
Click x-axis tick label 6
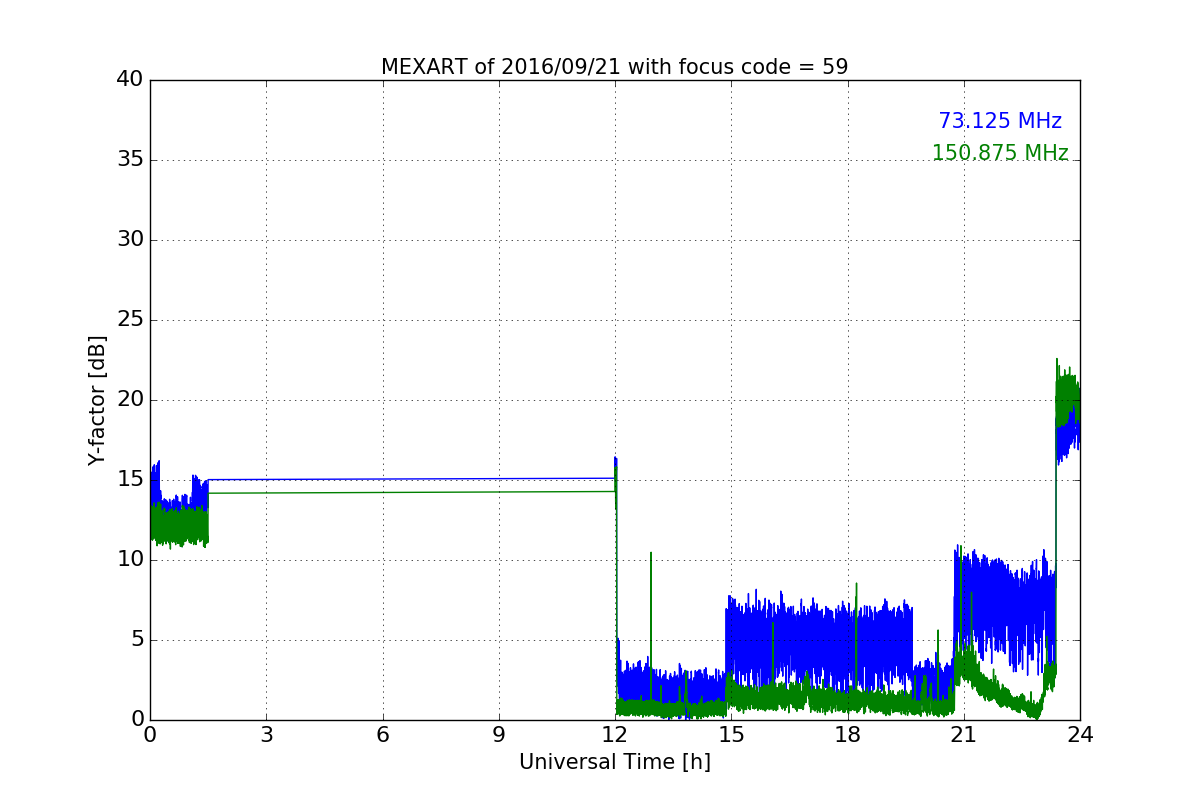pyautogui.click(x=383, y=735)
